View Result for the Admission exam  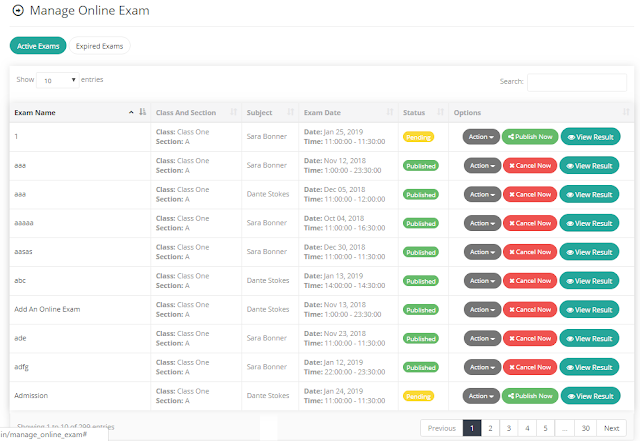[591, 396]
